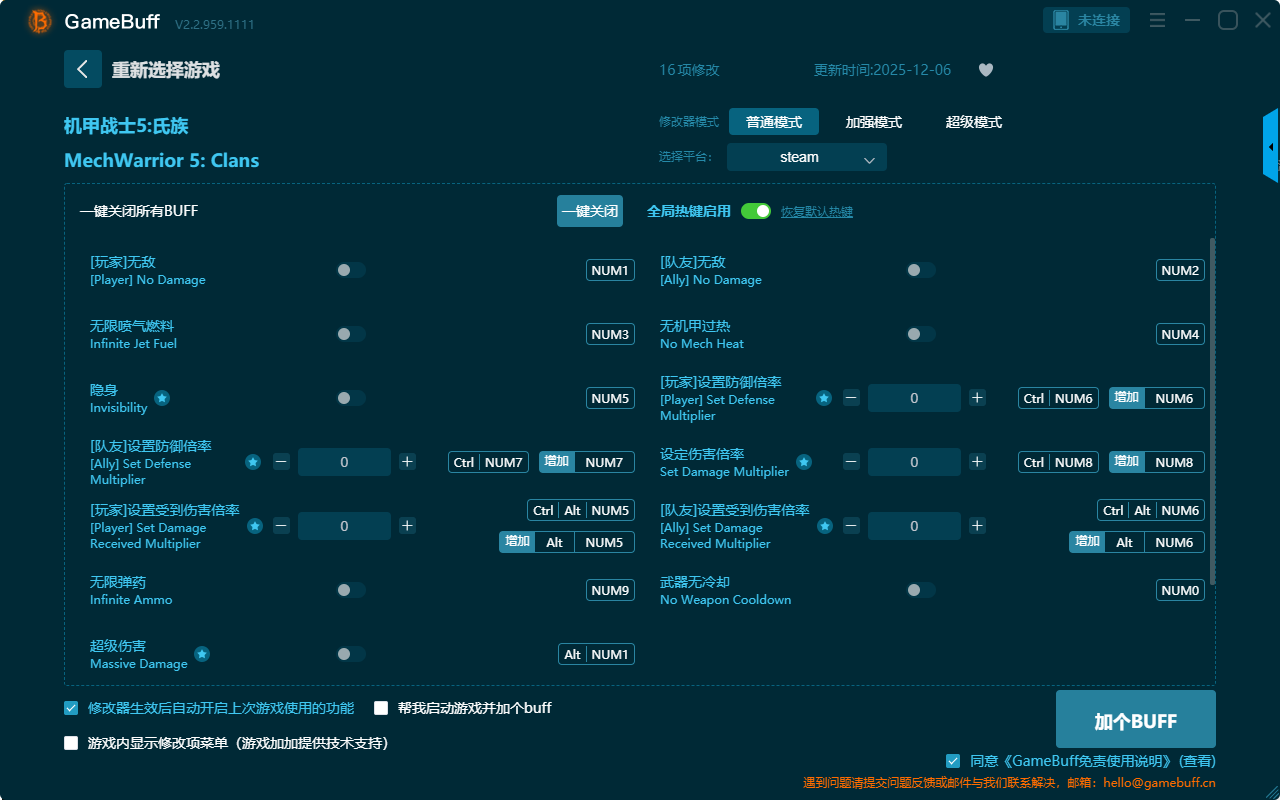The width and height of the screenshot is (1280, 800).
Task: Open the hamburger menu icon in title bar
Action: pyautogui.click(x=1157, y=20)
